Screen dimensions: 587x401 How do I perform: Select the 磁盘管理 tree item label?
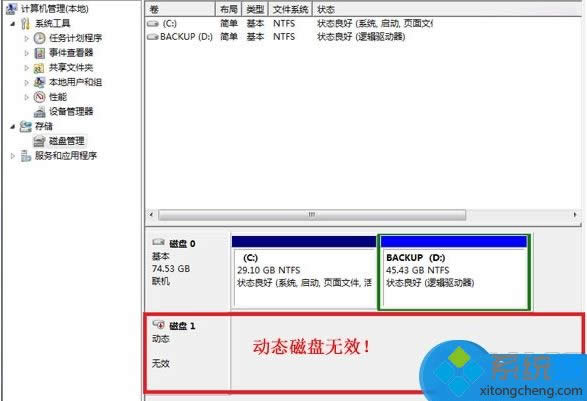tap(67, 141)
